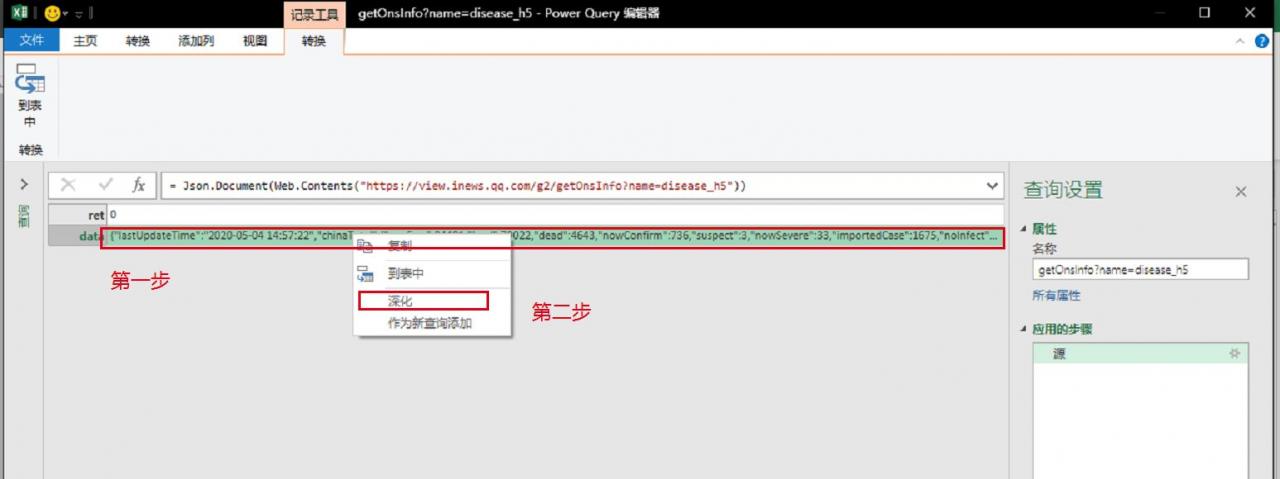
Task: Select the 源 applied step
Action: 1140,354
